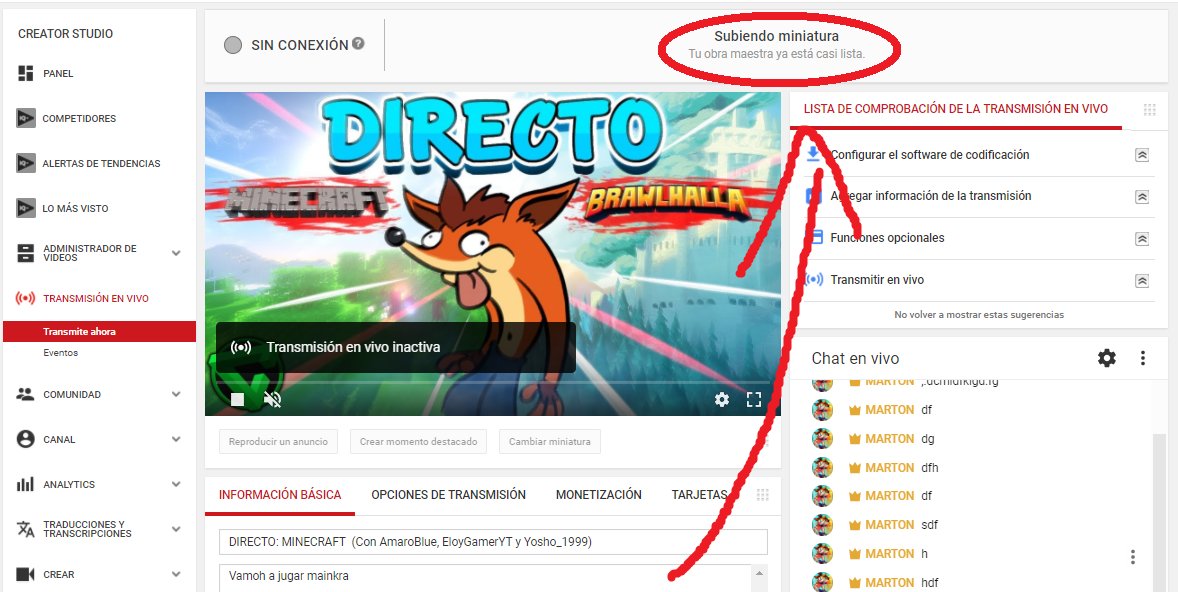
Task: Expand Traducciones y Transcripciones menu
Action: click(177, 529)
